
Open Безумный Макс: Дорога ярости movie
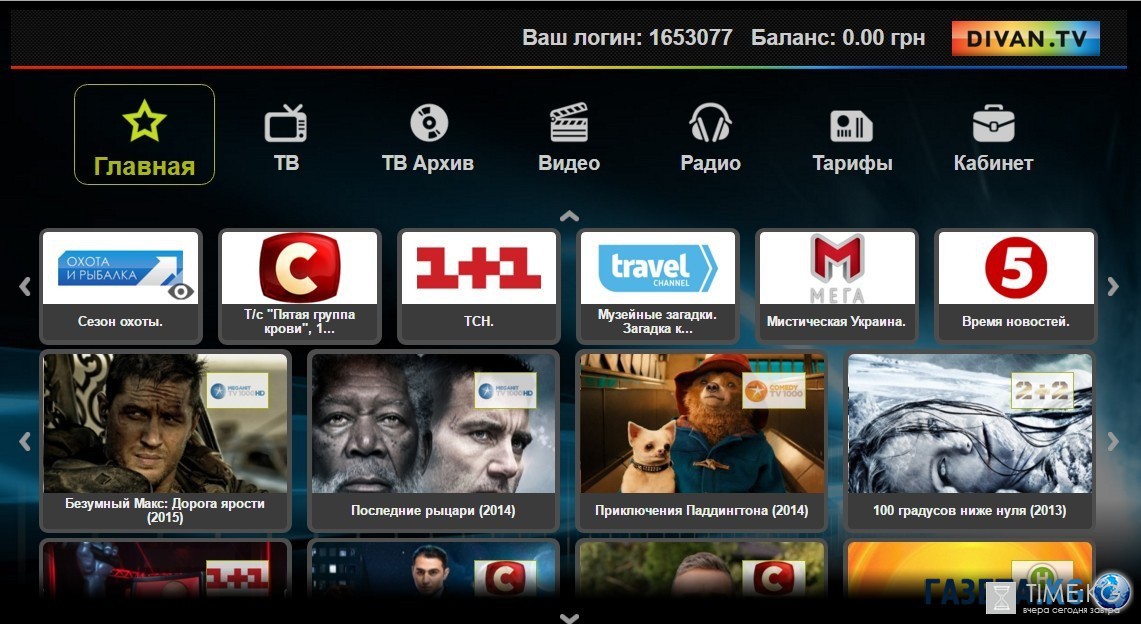(x=165, y=440)
